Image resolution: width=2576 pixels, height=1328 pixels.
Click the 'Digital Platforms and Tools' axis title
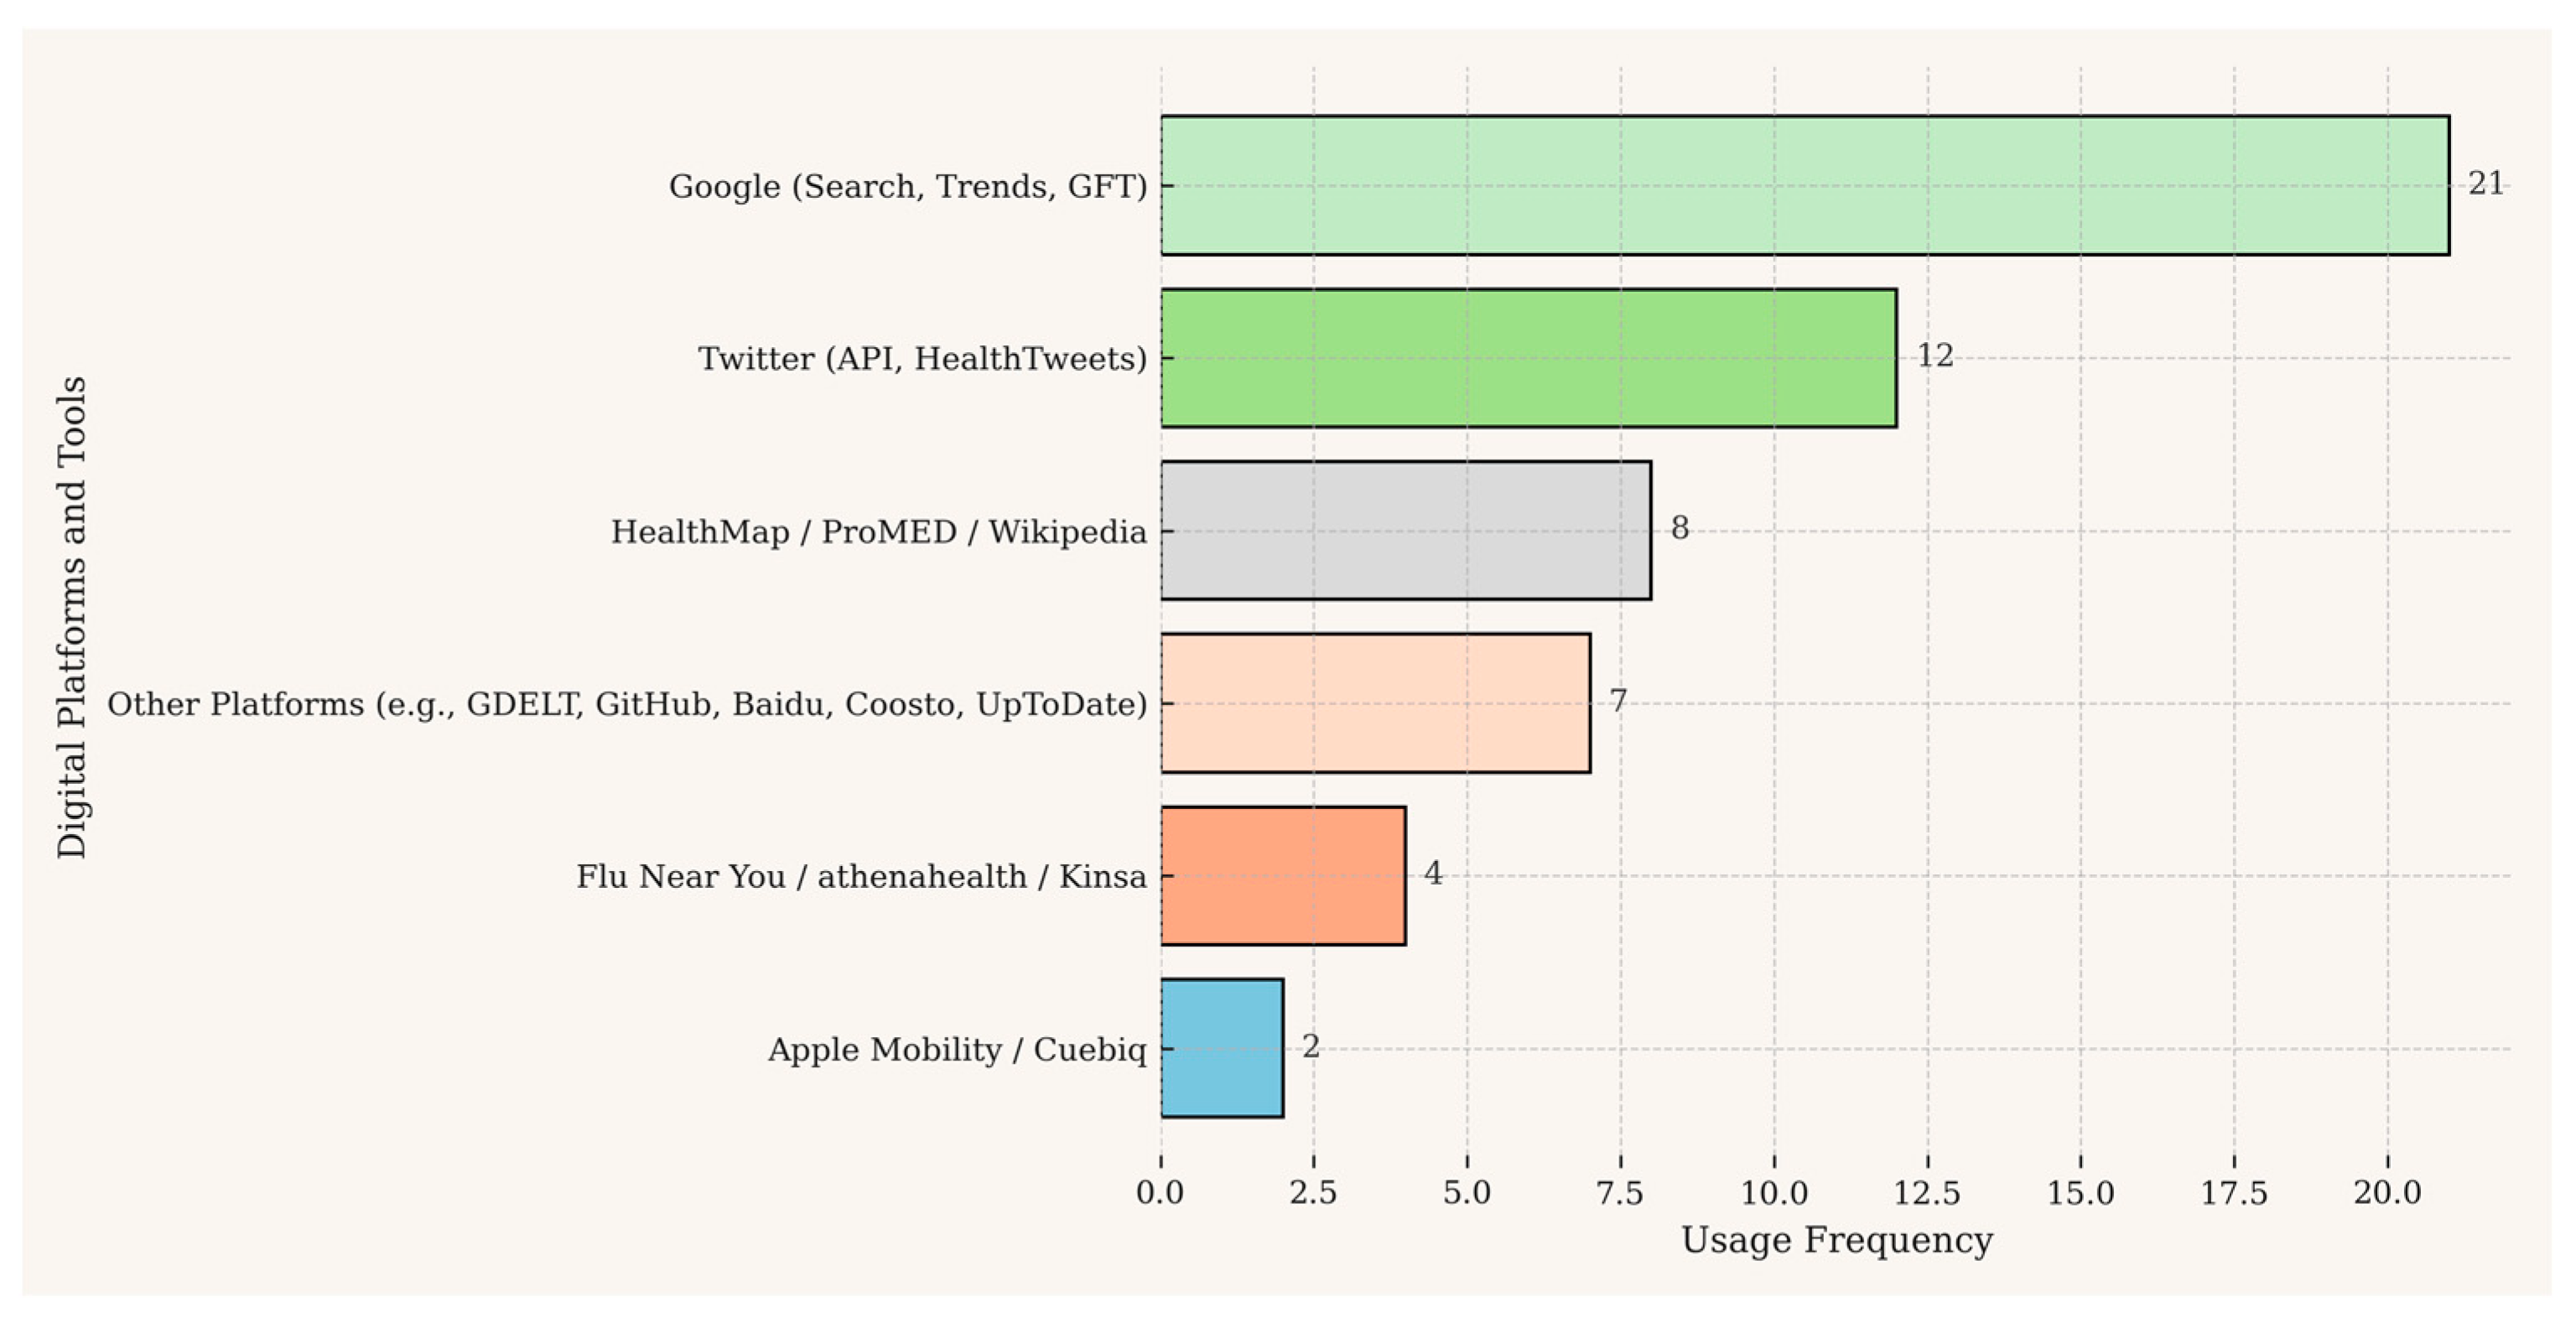(72, 617)
